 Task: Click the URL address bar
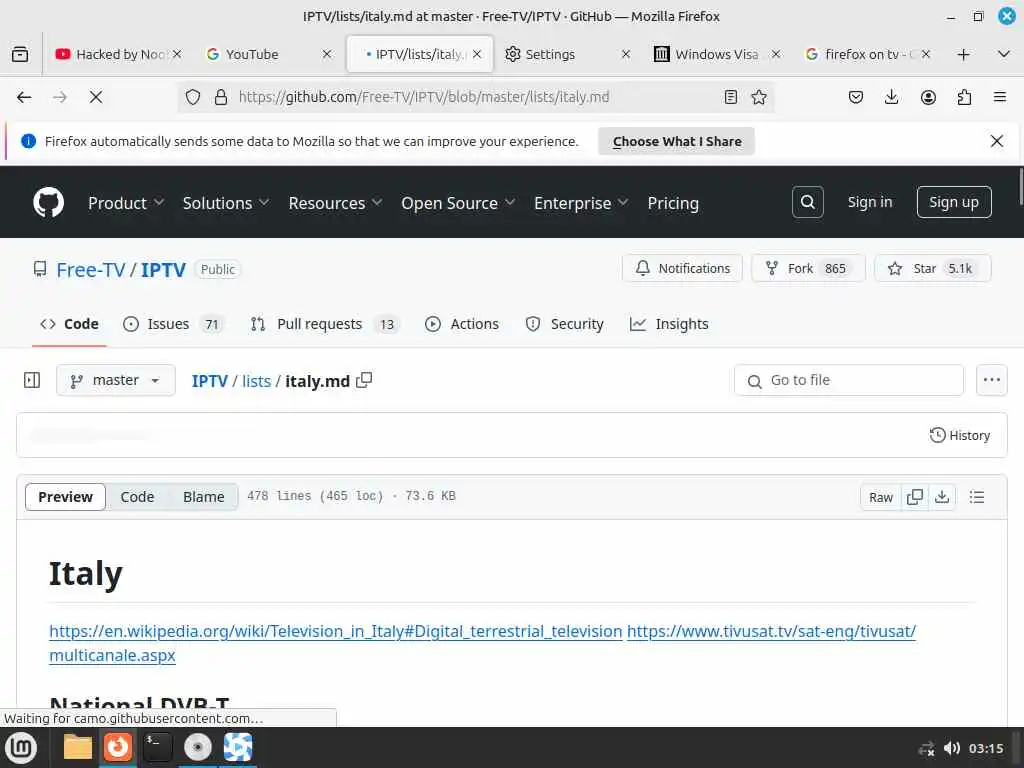pos(475,97)
